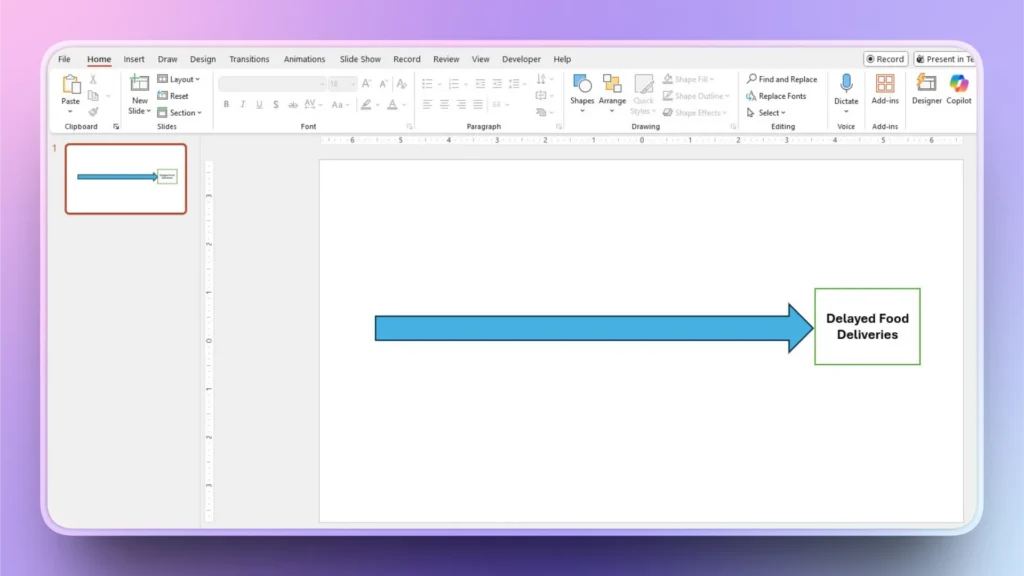
Task: Click the text highlight color swatch
Action: (x=367, y=104)
